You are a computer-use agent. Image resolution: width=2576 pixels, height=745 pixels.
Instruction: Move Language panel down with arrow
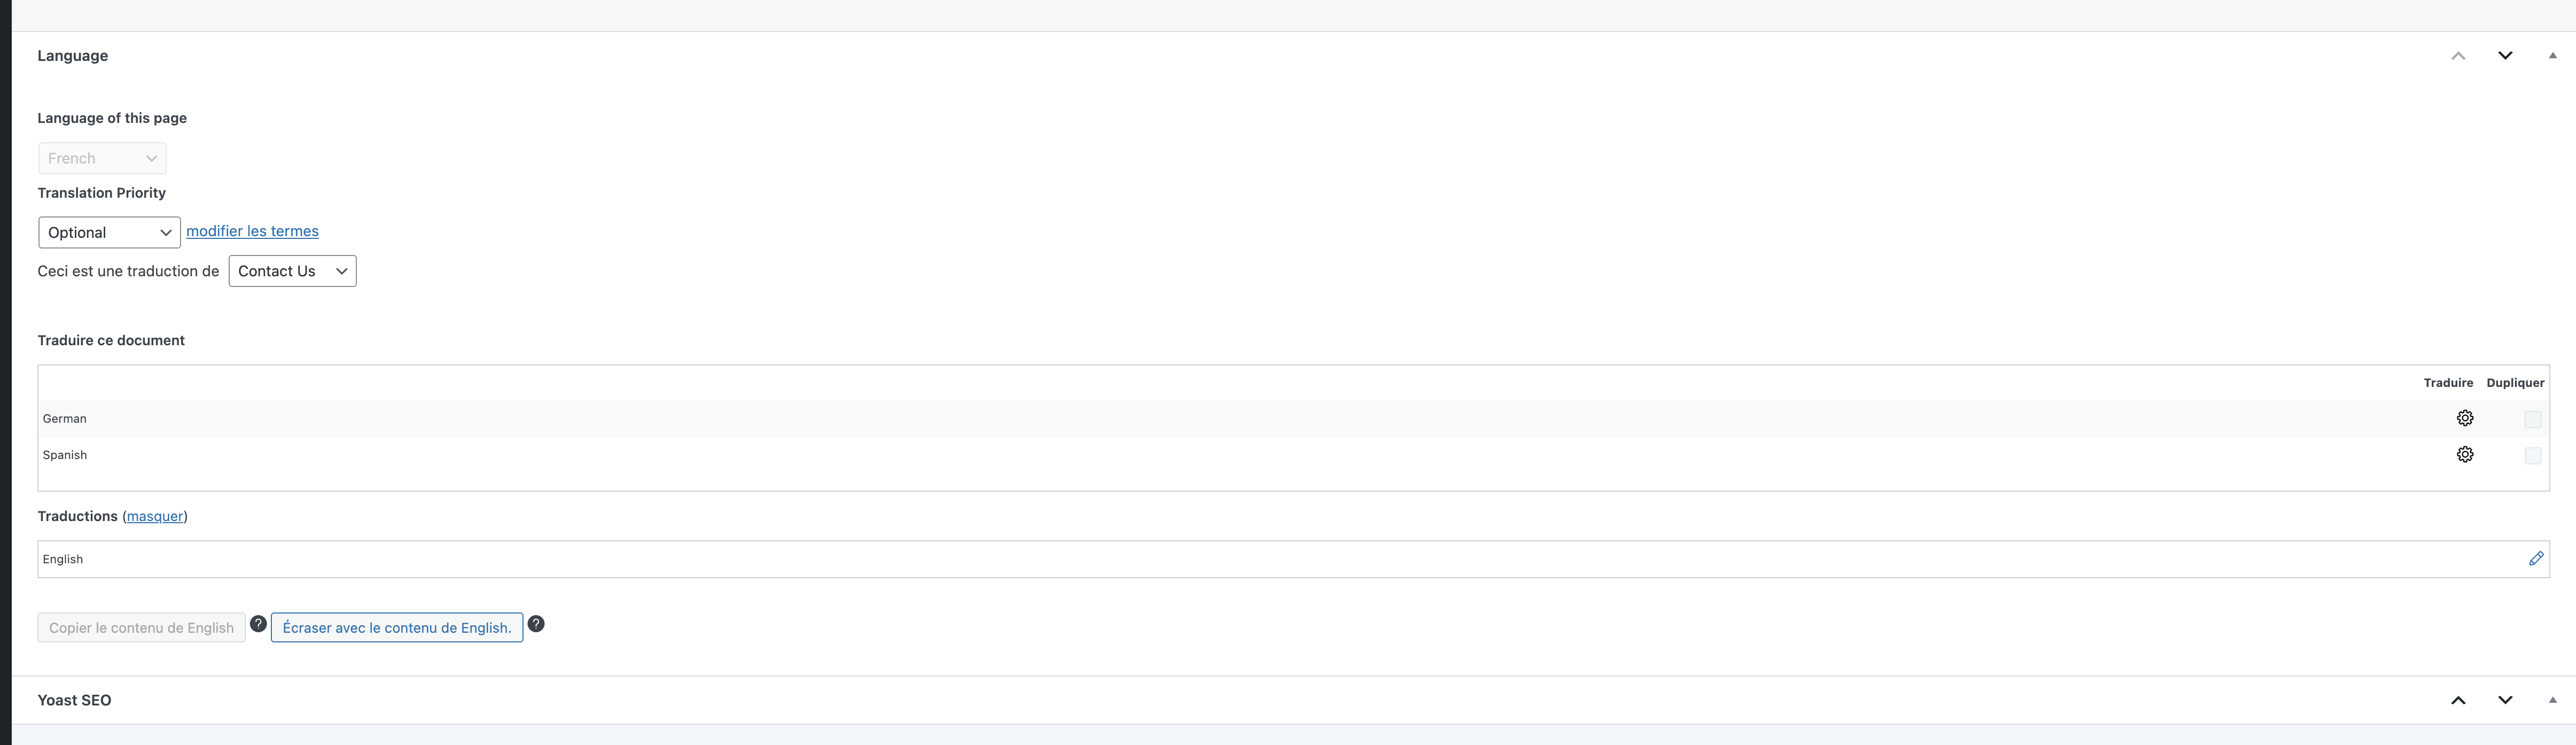tap(2505, 56)
